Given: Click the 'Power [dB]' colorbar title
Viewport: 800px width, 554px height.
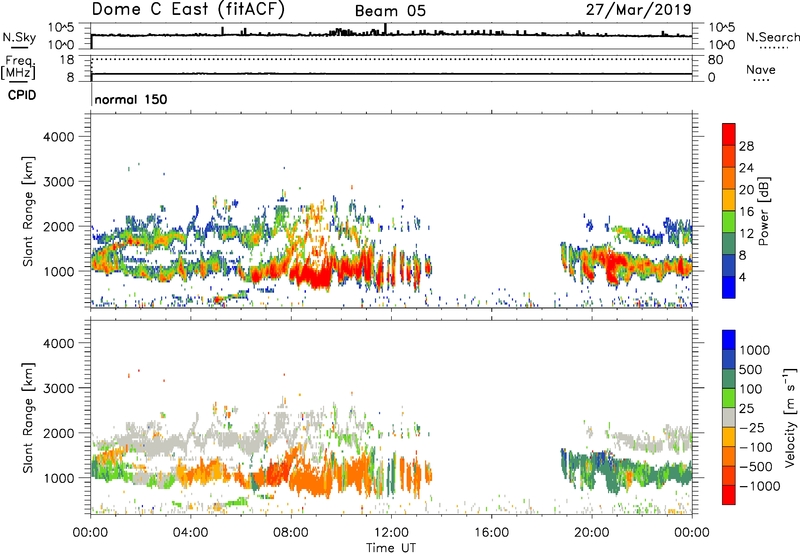Looking at the screenshot, I should [x=763, y=211].
